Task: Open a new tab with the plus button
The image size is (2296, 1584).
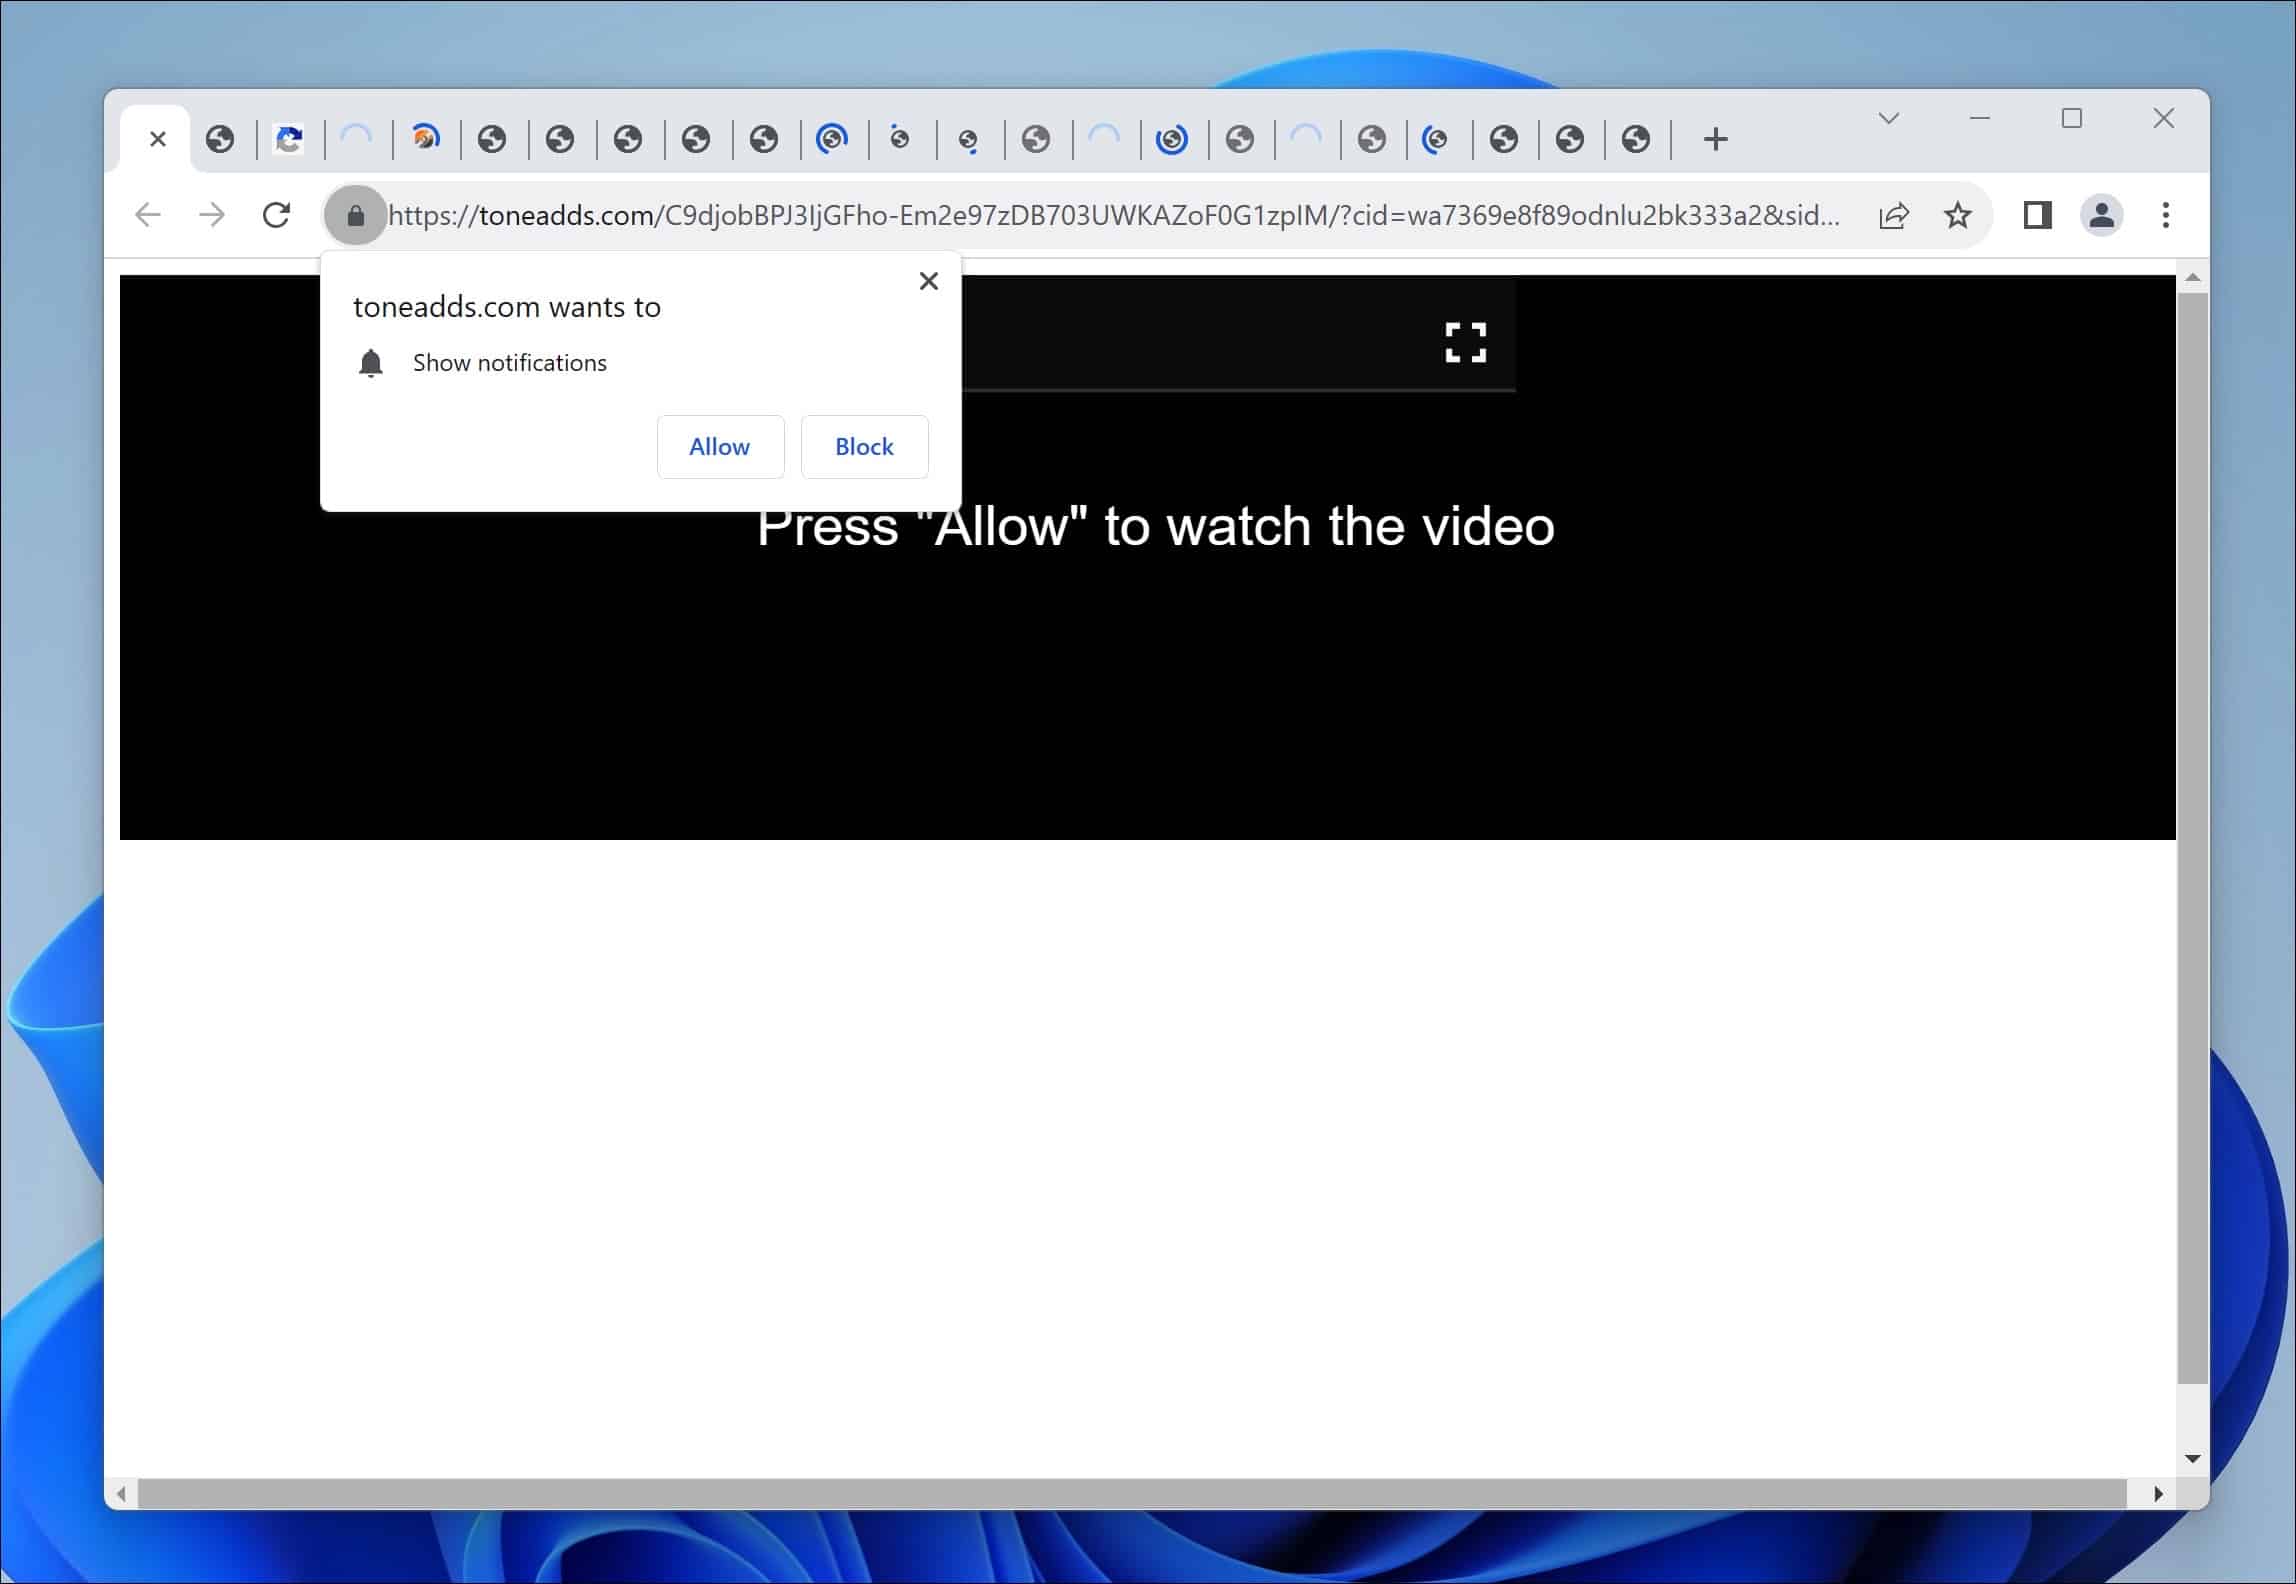Action: point(1716,139)
